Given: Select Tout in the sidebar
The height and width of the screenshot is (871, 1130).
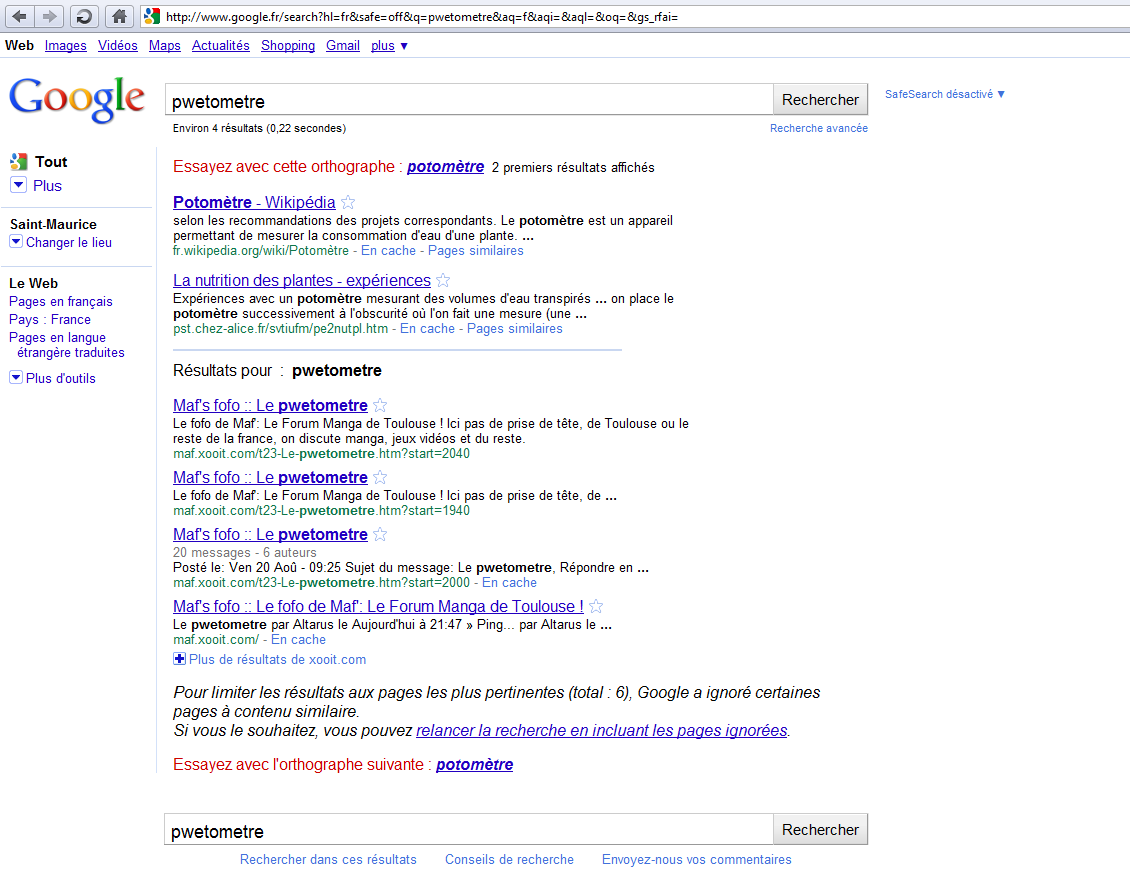Looking at the screenshot, I should pyautogui.click(x=51, y=162).
